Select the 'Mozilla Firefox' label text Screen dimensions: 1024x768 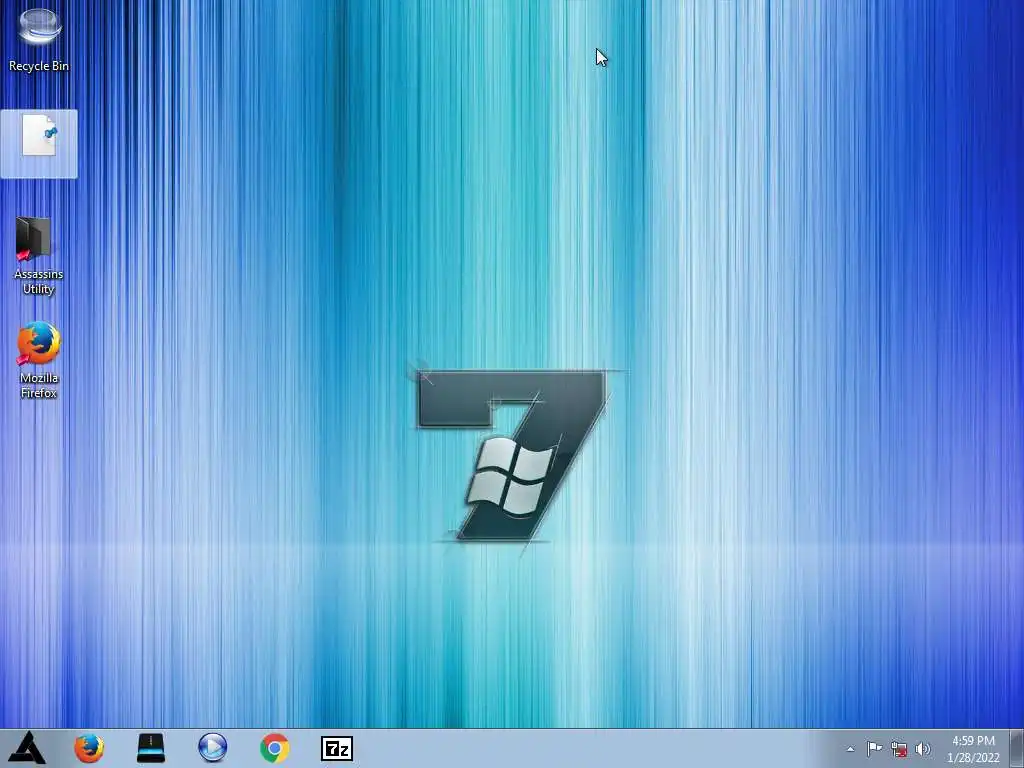click(39, 385)
